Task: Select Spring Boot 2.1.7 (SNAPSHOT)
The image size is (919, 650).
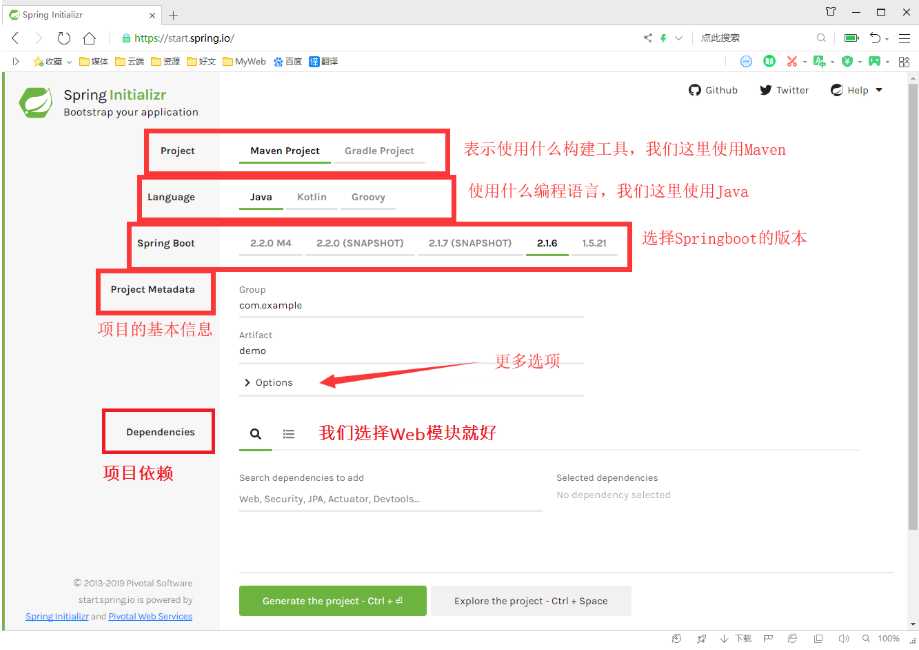Action: click(x=470, y=243)
